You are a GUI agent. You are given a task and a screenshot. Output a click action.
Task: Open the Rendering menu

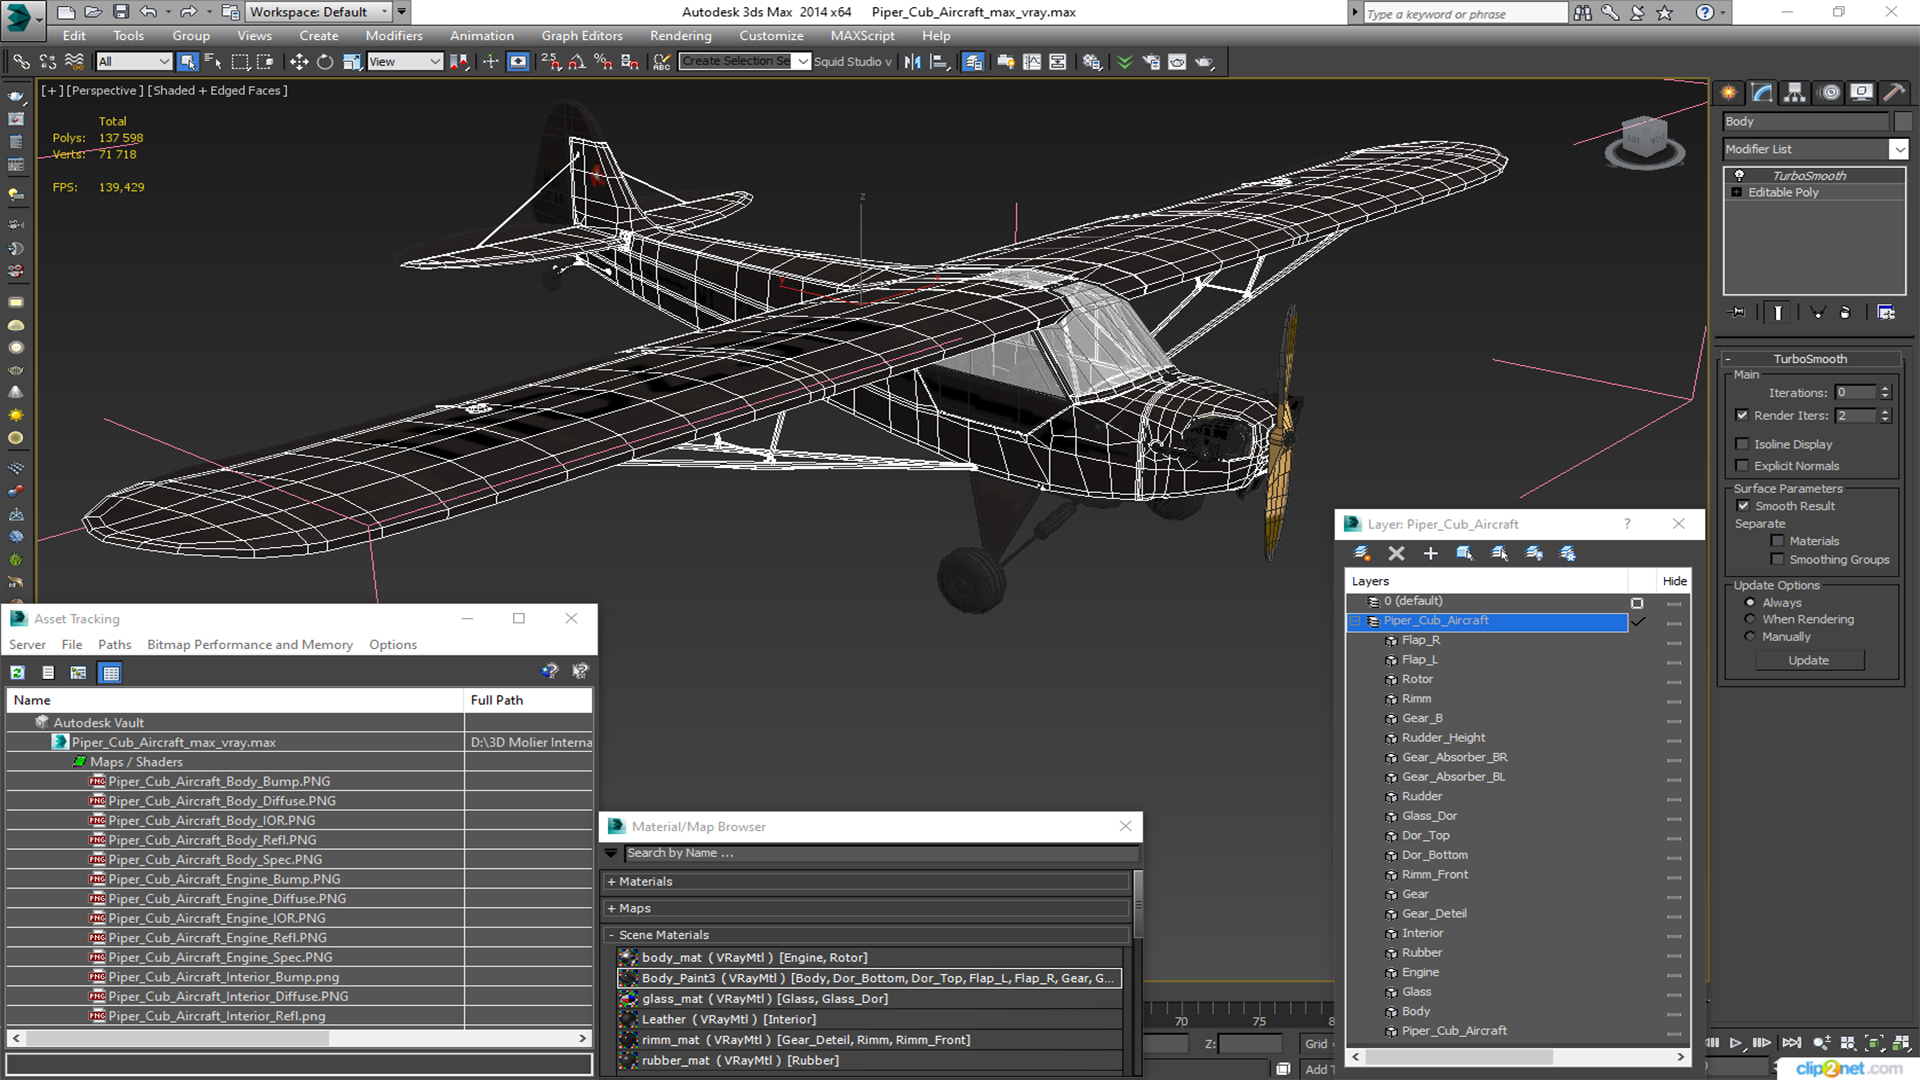(680, 36)
